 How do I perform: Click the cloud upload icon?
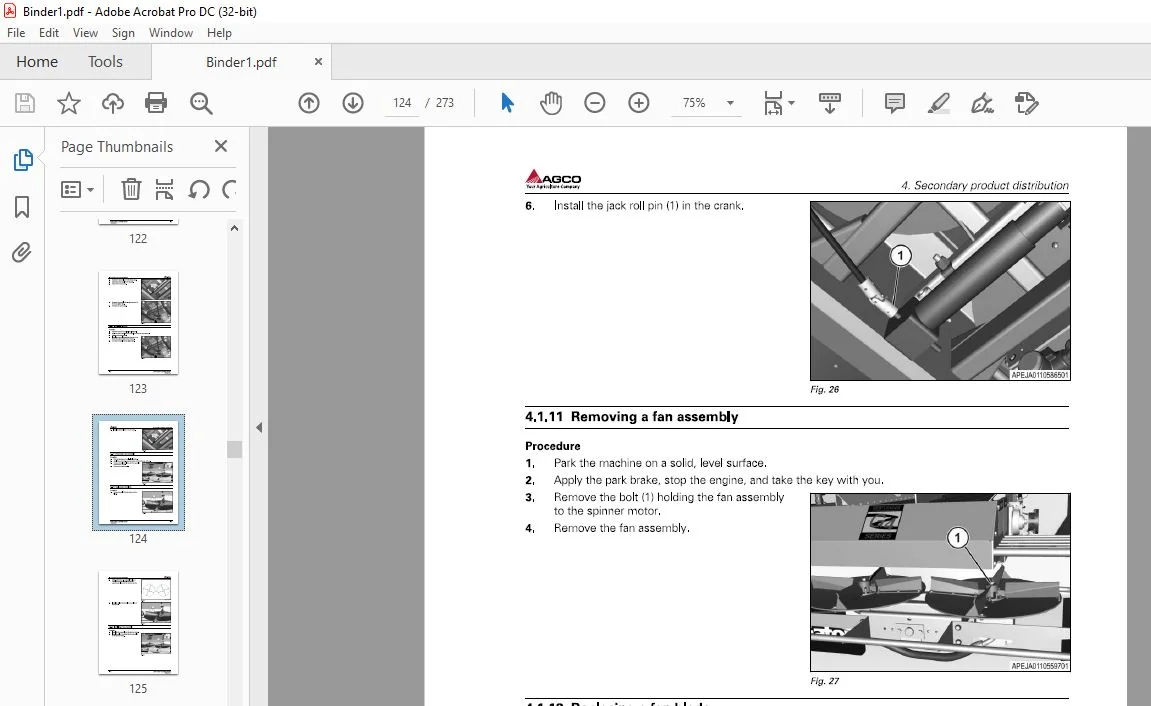(112, 103)
